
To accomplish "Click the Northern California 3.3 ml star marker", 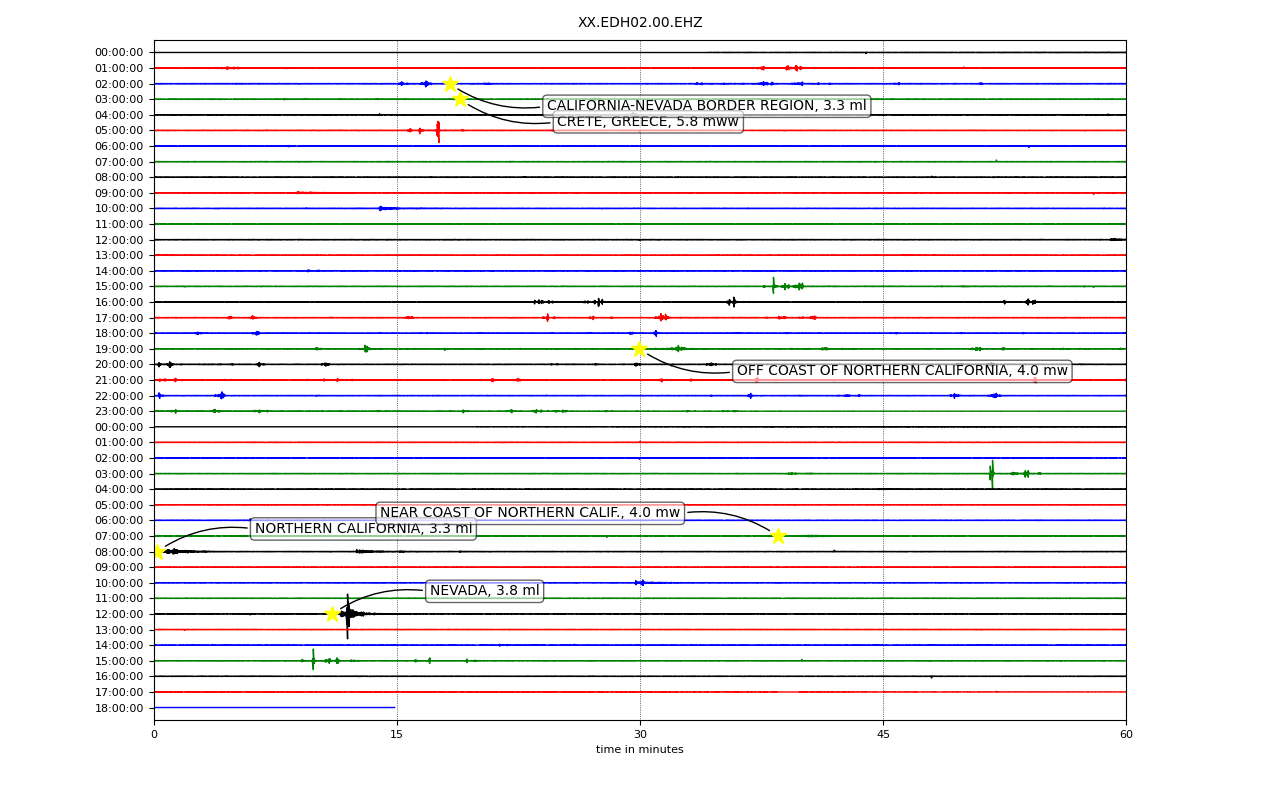I will pos(157,552).
